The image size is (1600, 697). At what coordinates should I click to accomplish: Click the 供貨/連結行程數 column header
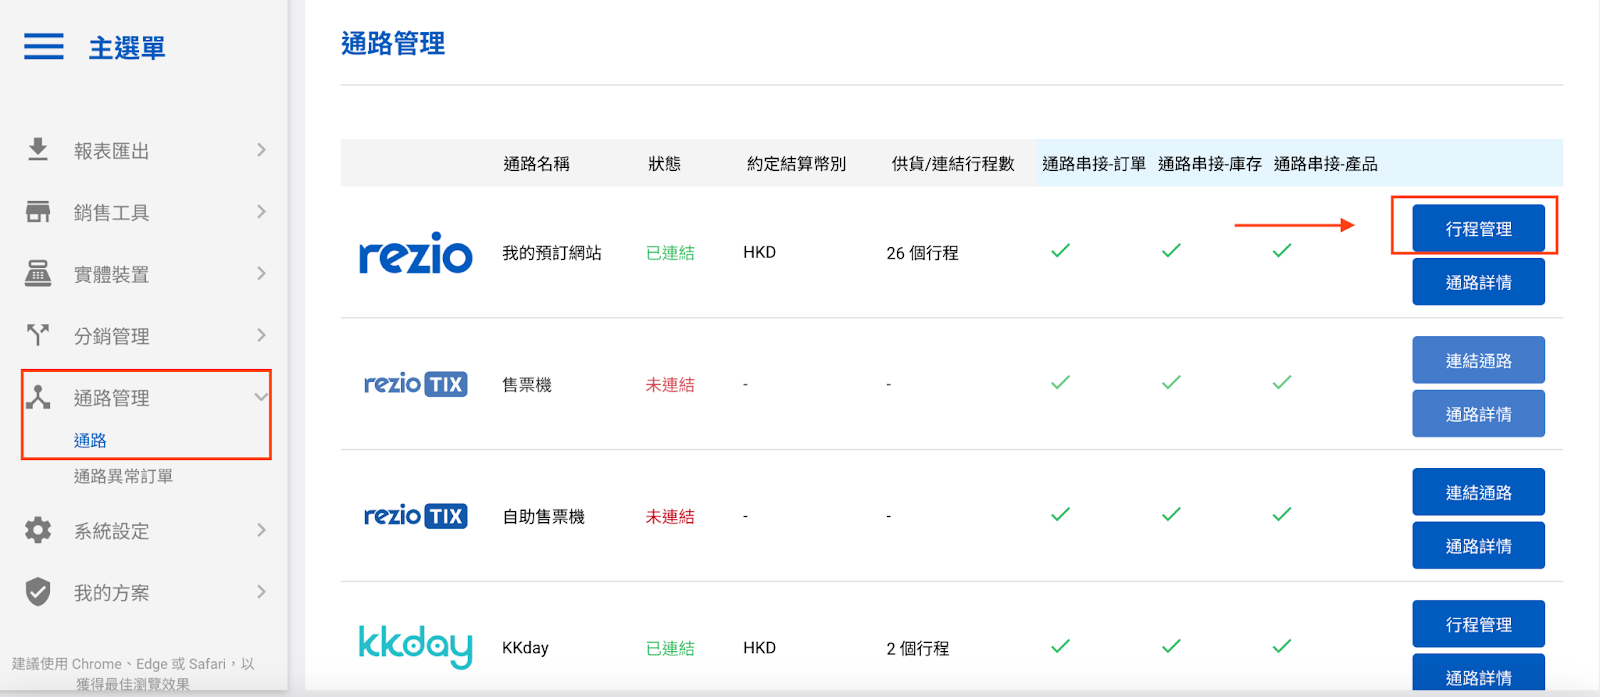click(x=953, y=163)
